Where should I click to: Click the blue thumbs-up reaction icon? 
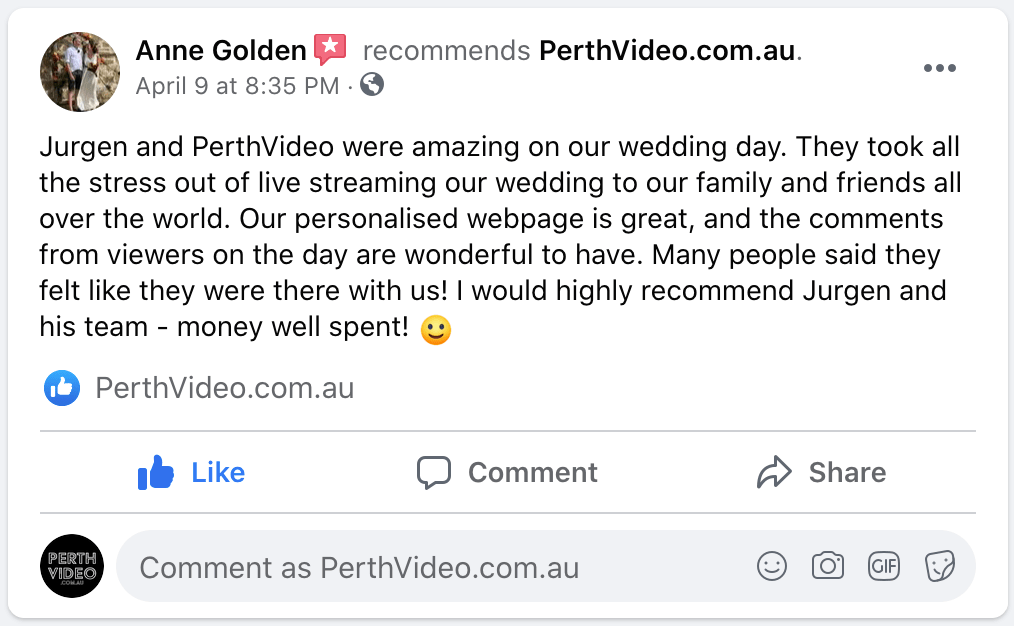(62, 388)
